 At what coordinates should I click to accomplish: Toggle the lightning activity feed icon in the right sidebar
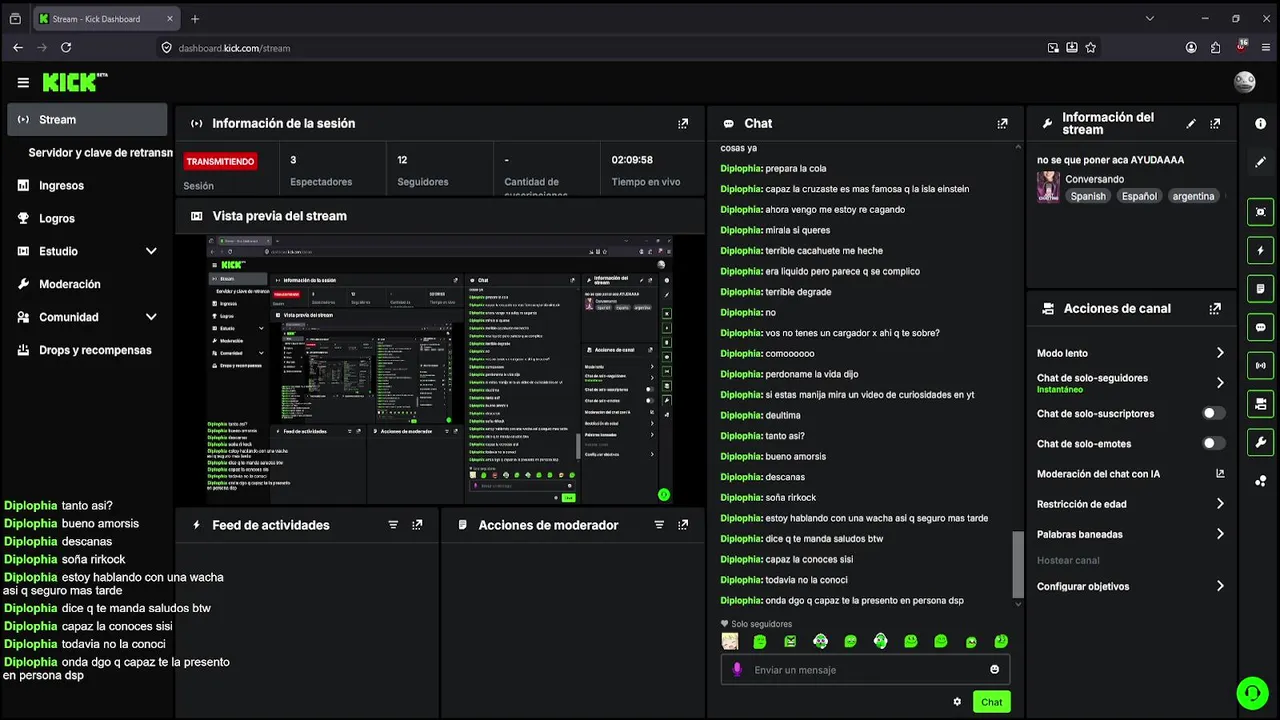[x=1260, y=250]
